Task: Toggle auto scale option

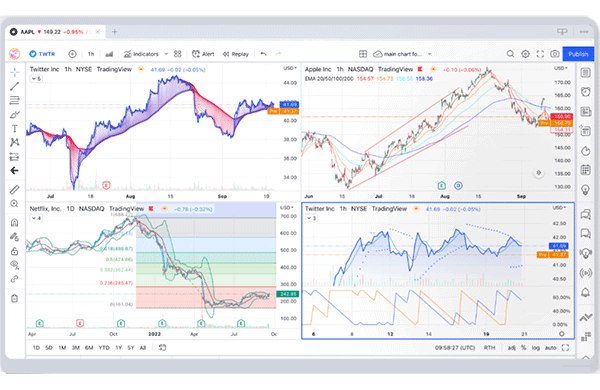Action: pos(550,348)
